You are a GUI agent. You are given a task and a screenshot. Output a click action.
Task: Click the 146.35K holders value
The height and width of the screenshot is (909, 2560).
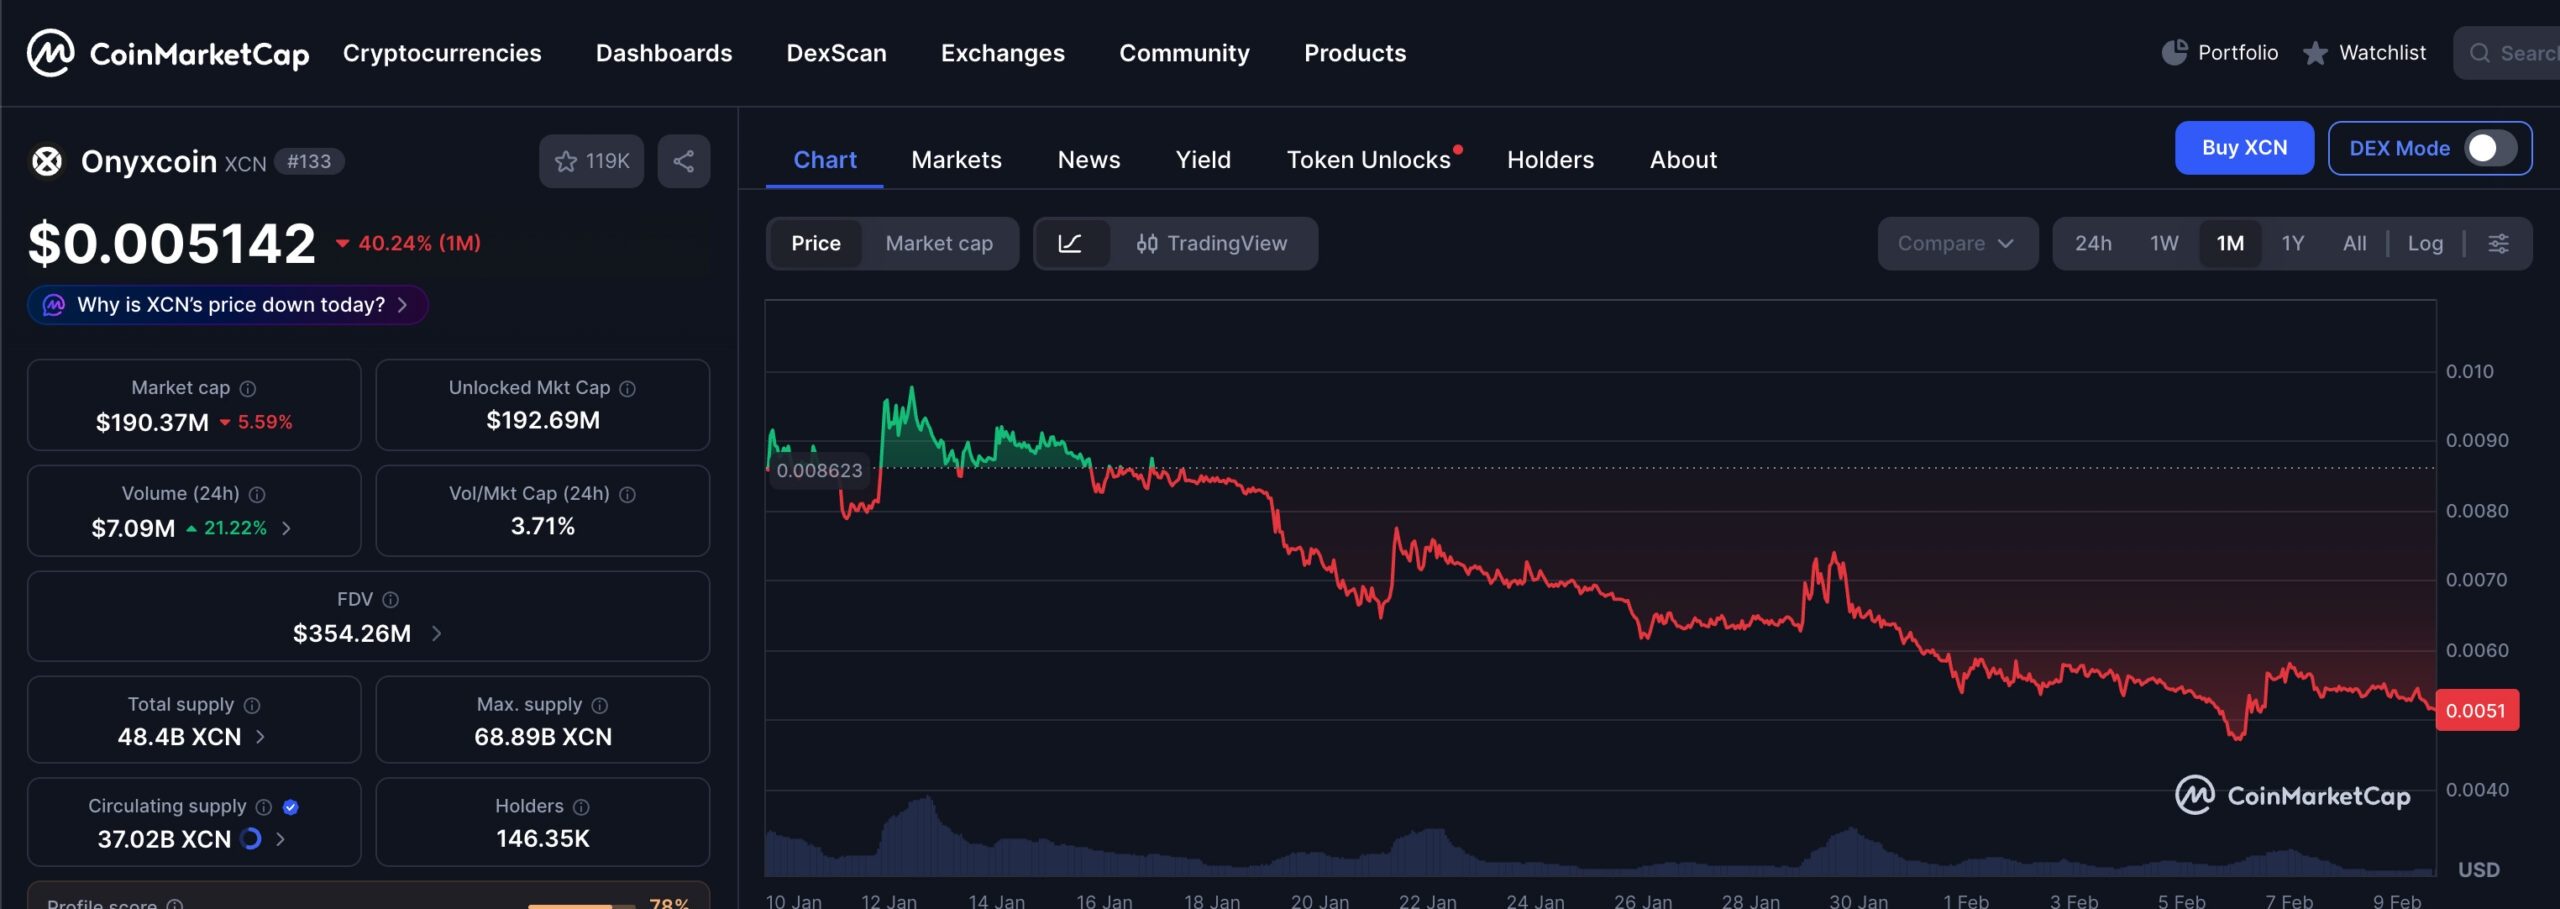click(x=543, y=839)
